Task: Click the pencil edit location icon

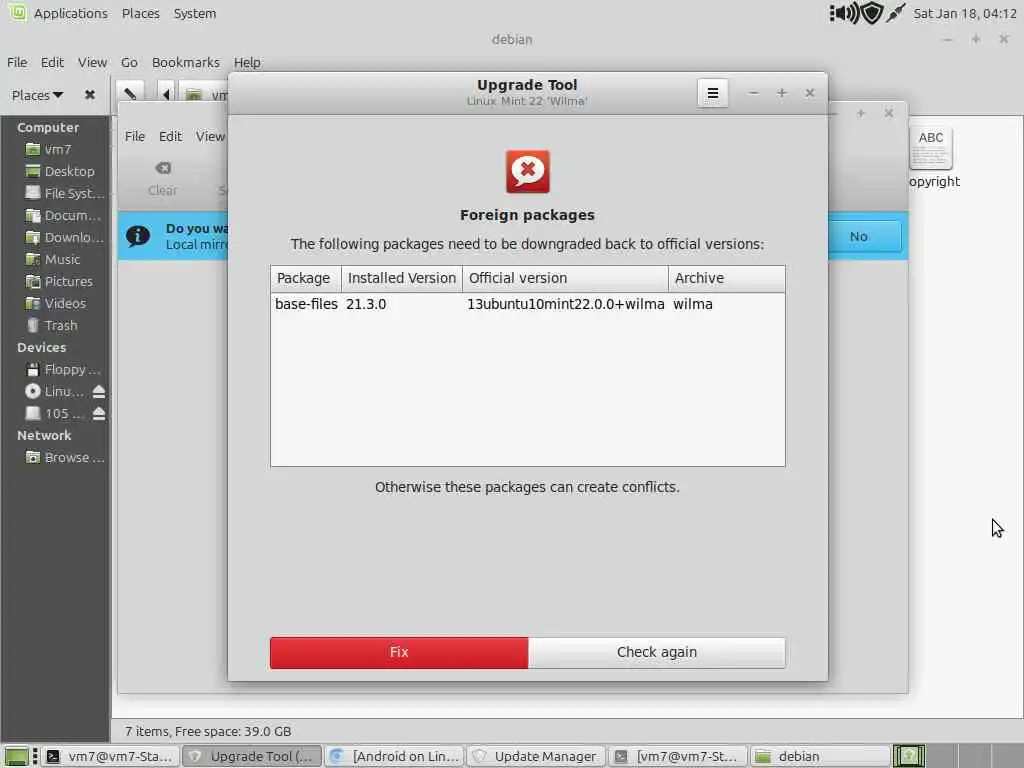Action: 130,94
